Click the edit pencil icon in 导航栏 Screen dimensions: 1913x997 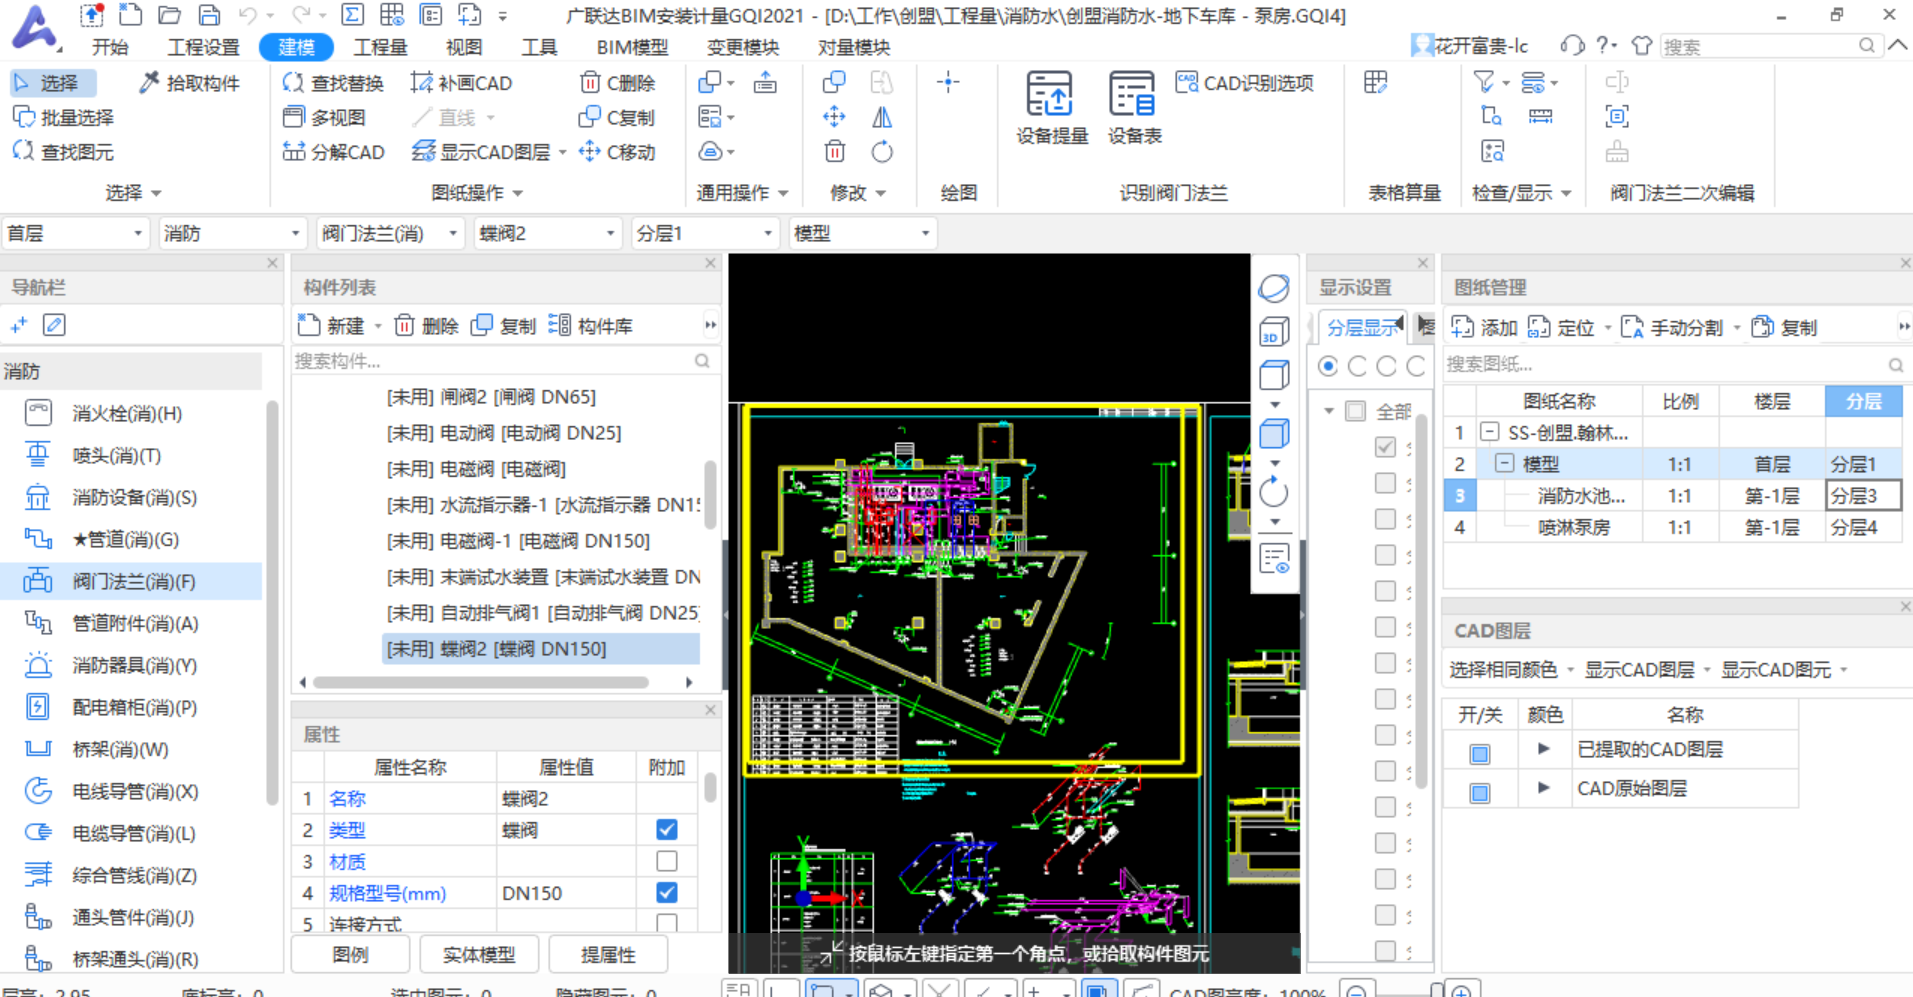pyautogui.click(x=54, y=325)
